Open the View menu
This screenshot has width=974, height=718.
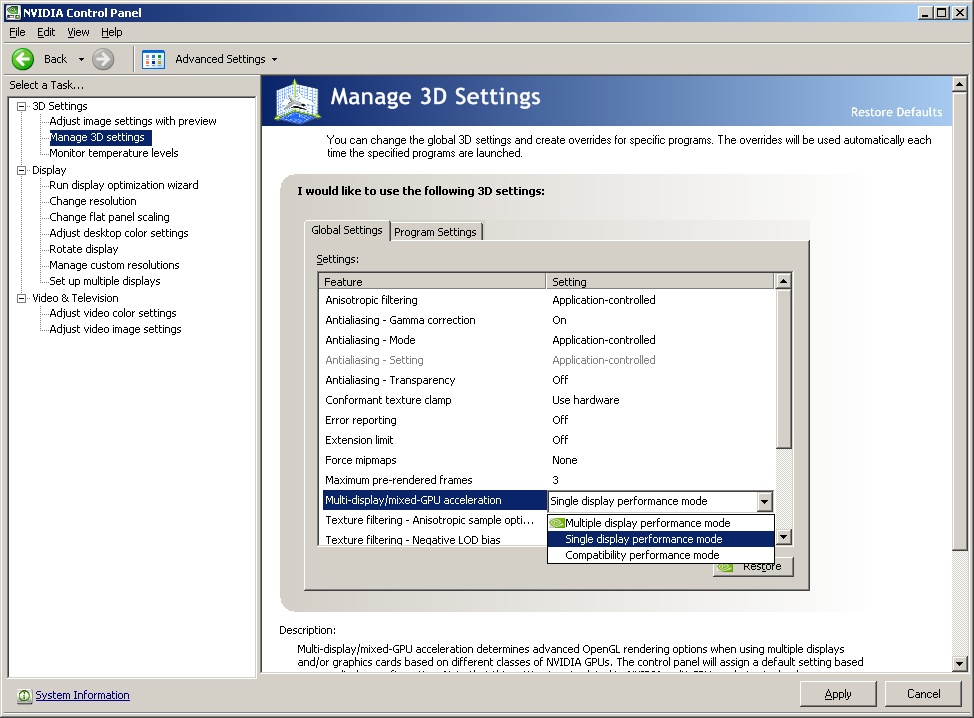point(78,32)
